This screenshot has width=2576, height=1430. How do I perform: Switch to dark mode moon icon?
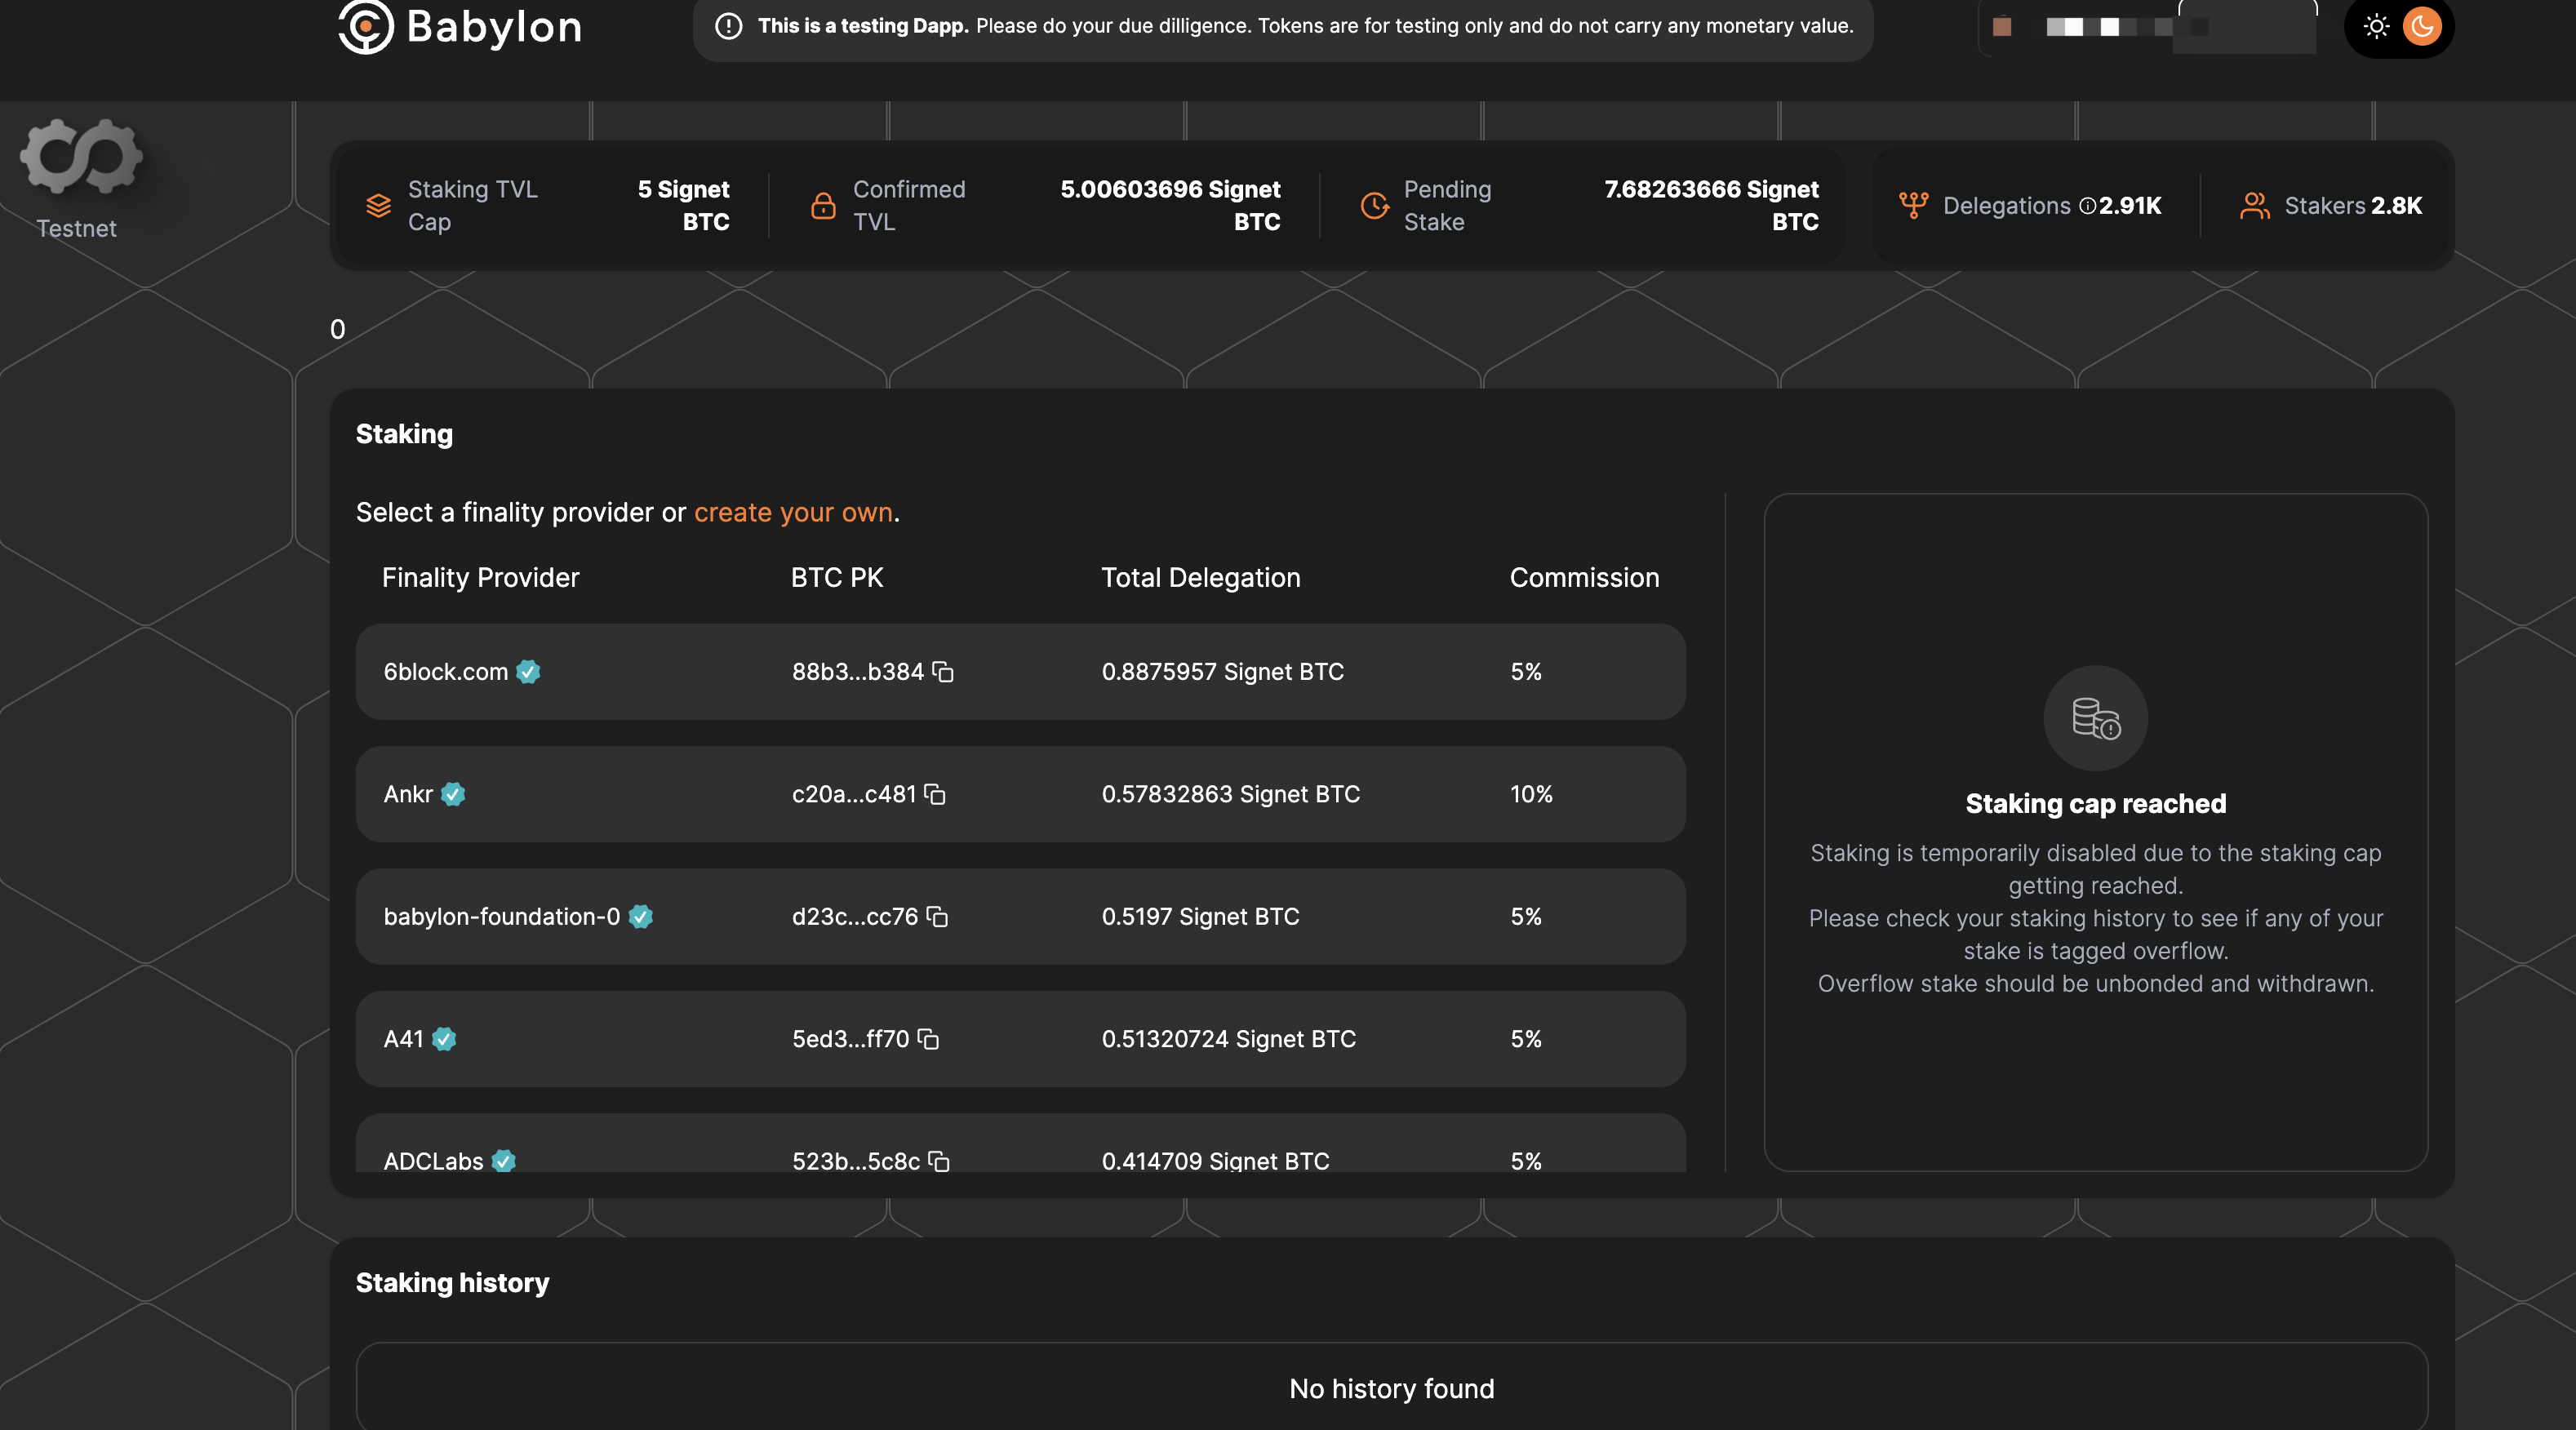pyautogui.click(x=2421, y=27)
